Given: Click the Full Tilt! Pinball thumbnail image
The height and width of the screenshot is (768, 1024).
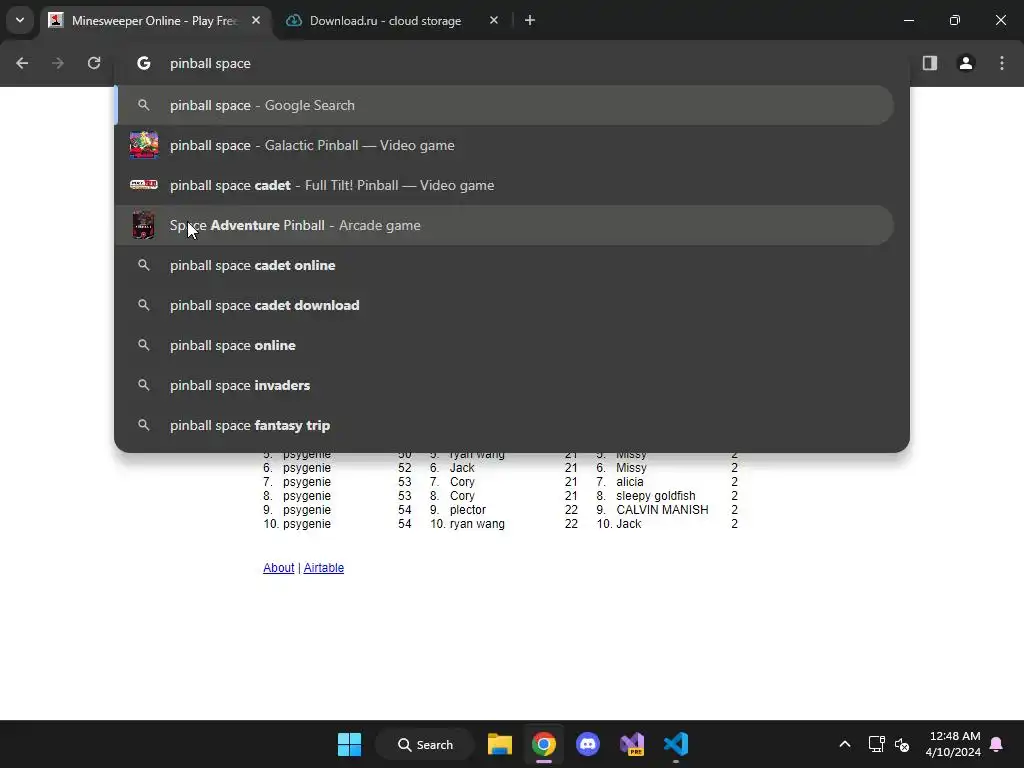Looking at the screenshot, I should point(144,185).
